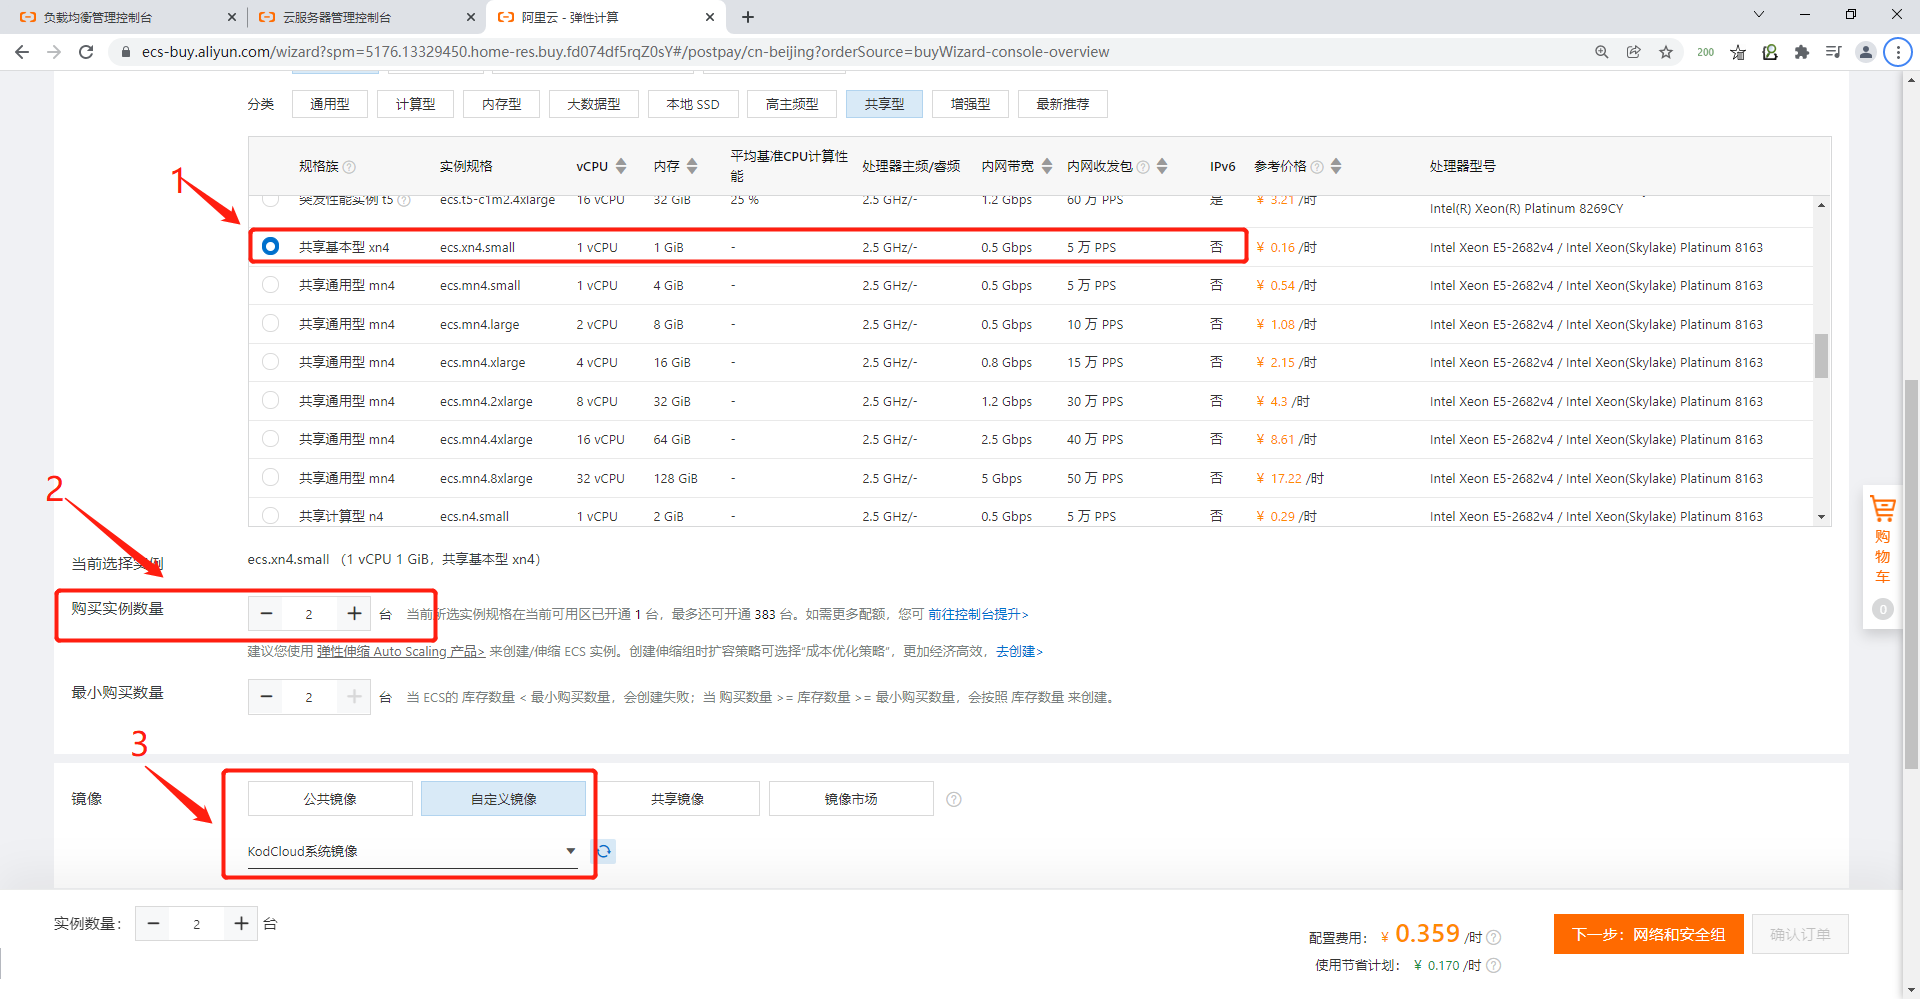Select the ecs.mn4.4xlarge instance radio
The image size is (1920, 999).
[x=270, y=438]
